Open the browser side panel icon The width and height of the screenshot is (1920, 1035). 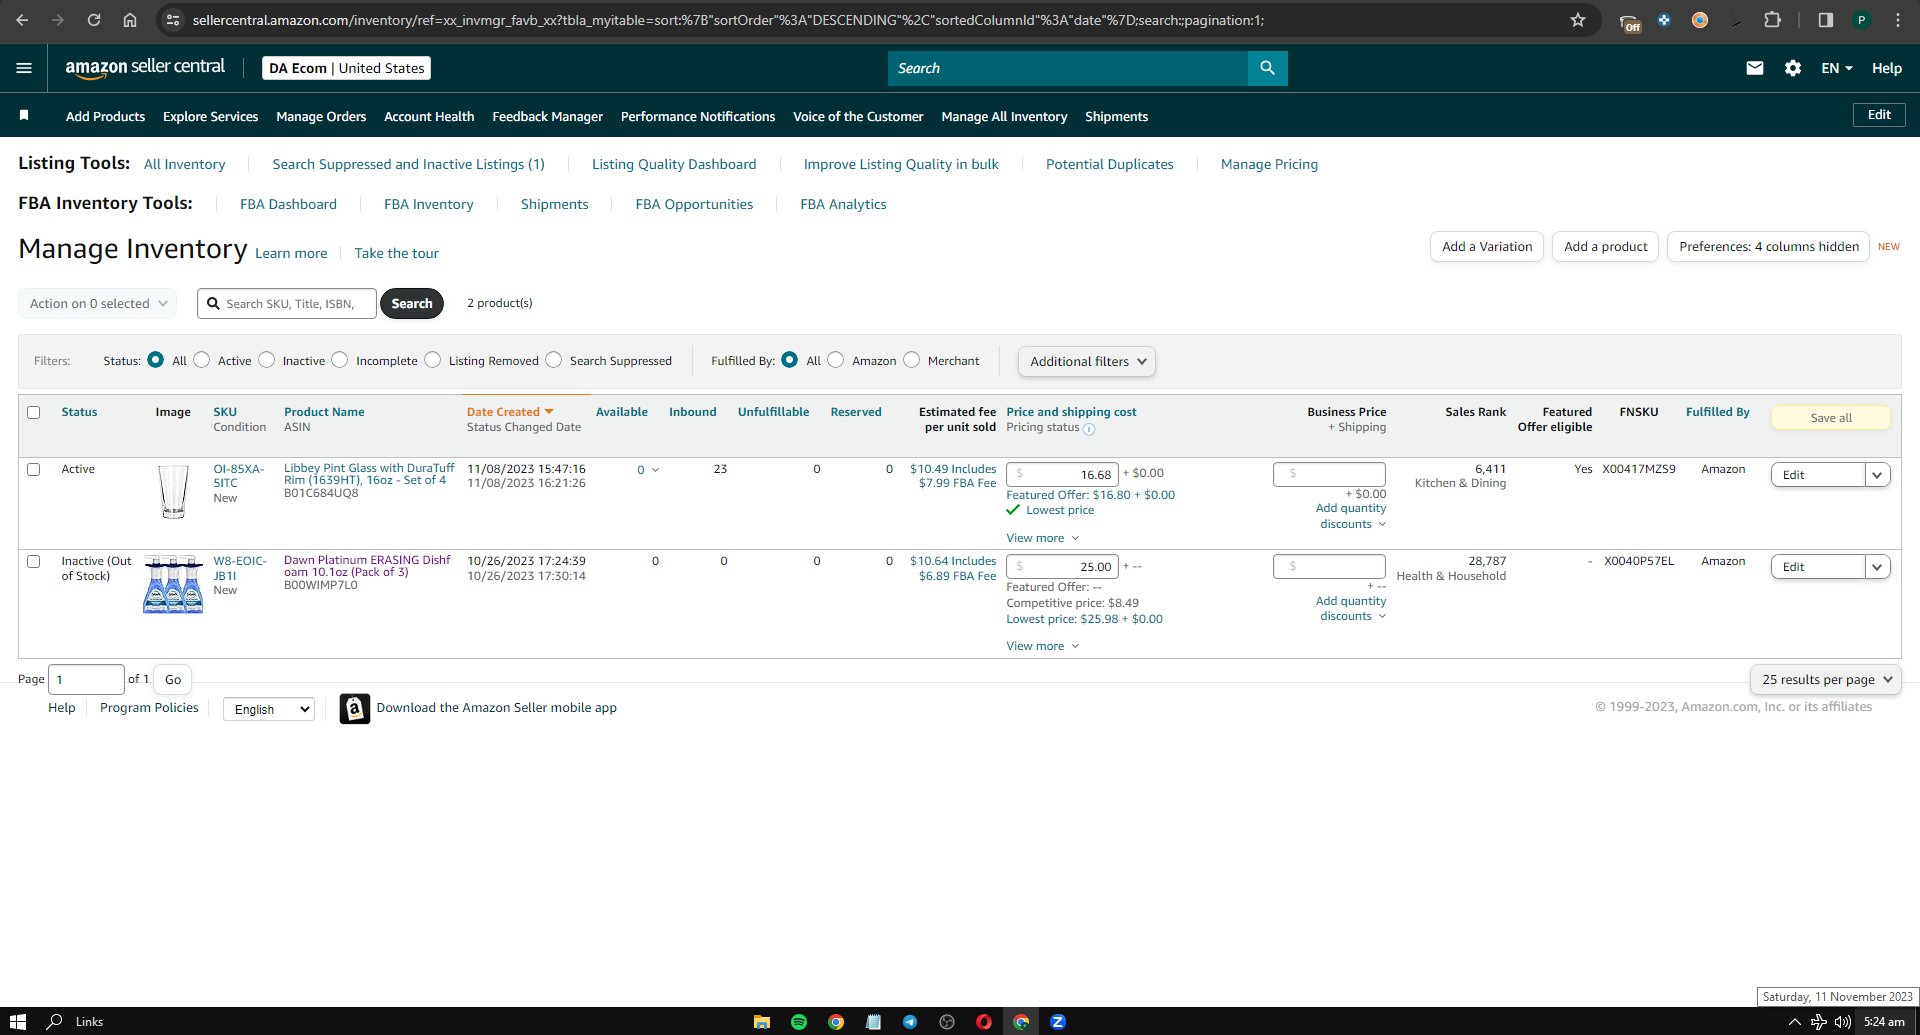tap(1825, 20)
